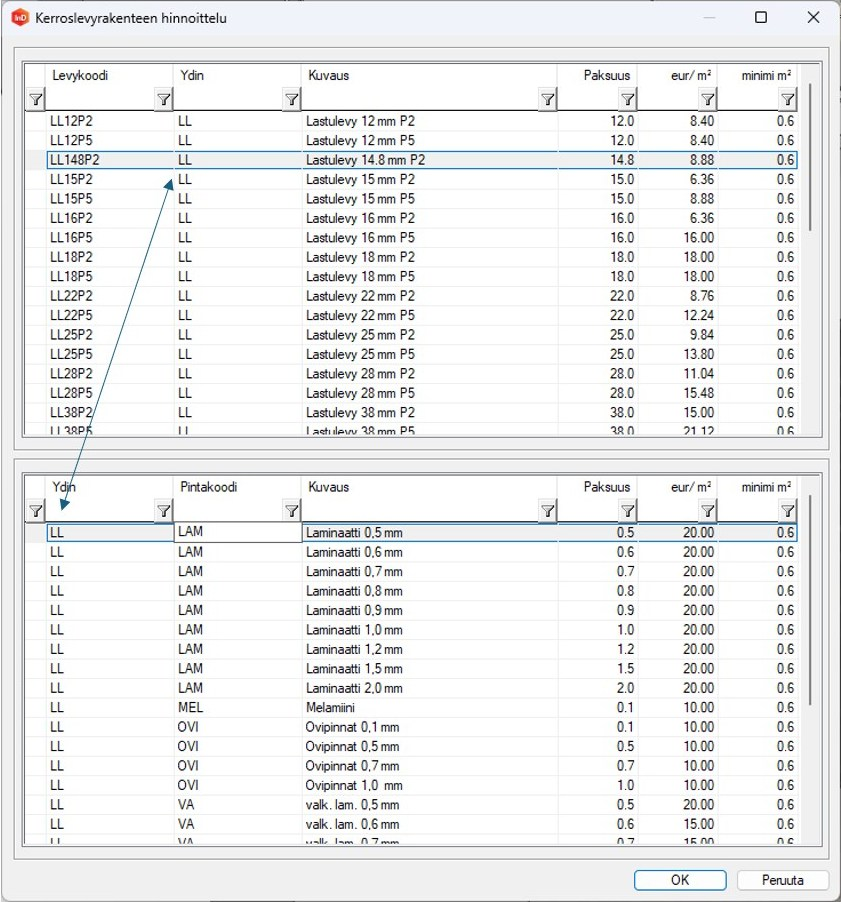Click the Kuvaus filter text field in upper table
Viewport: 841px width, 902px height.
pyautogui.click(x=419, y=99)
